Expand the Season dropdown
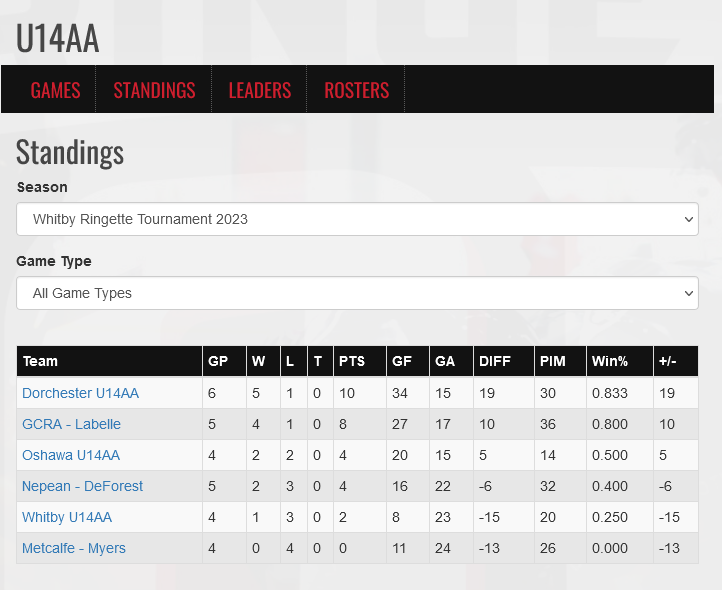 357,219
